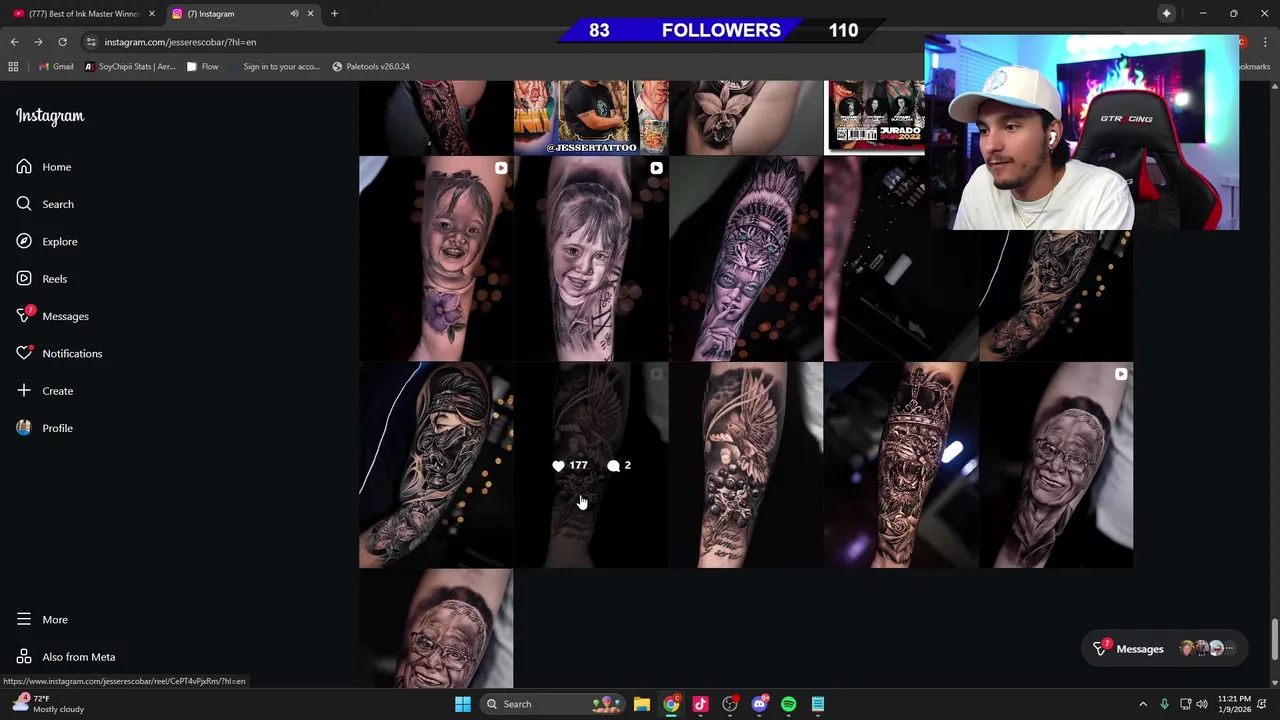Open the floating Messages button
1280x720 pixels.
tap(1165, 649)
